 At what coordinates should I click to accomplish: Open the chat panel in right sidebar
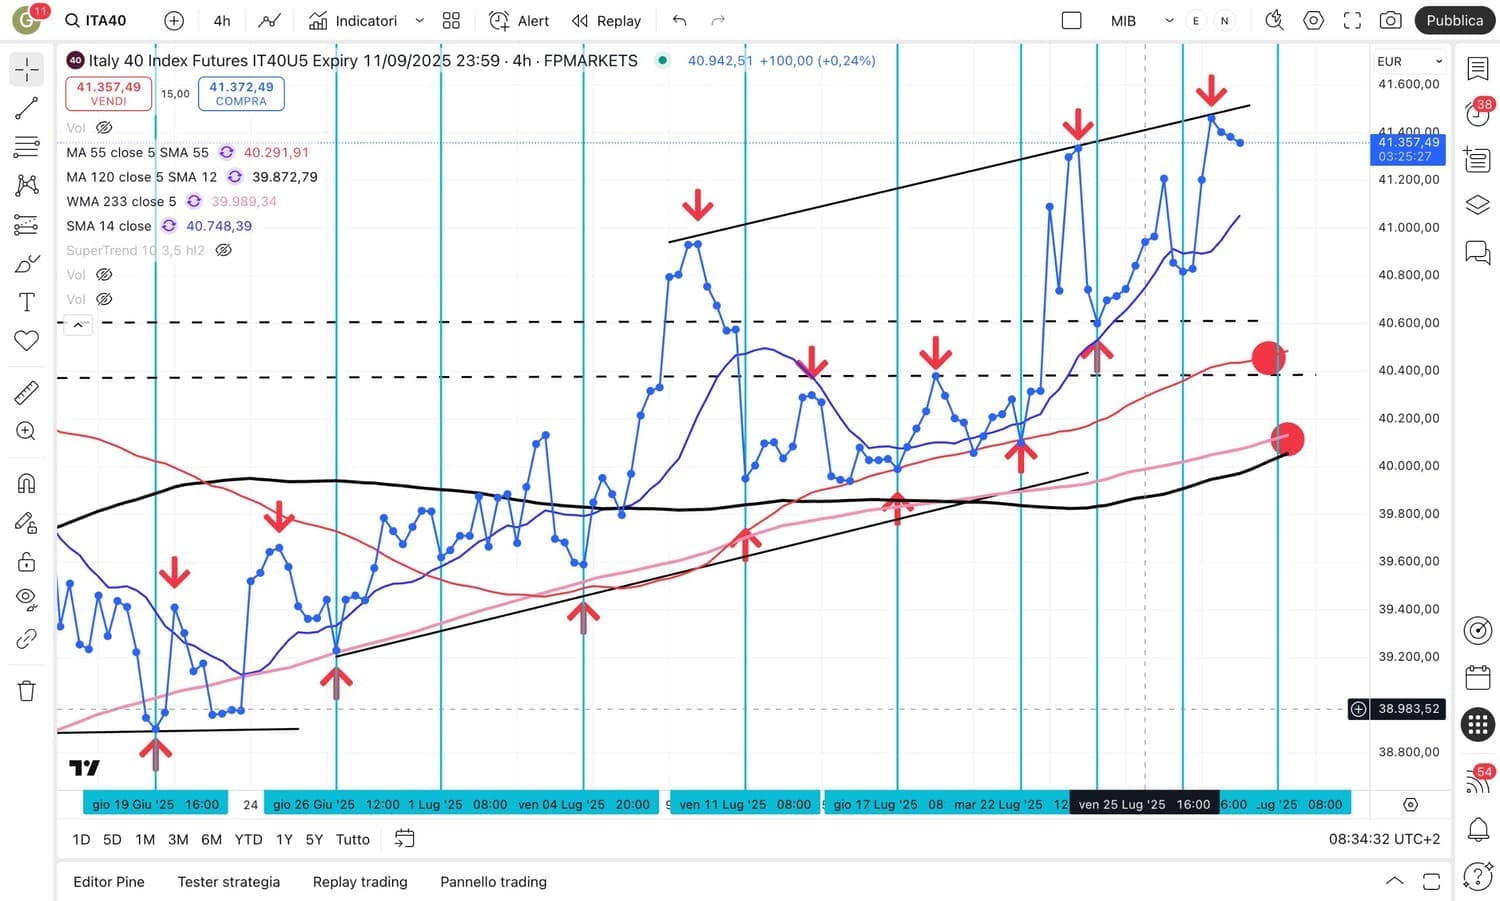tap(1478, 251)
